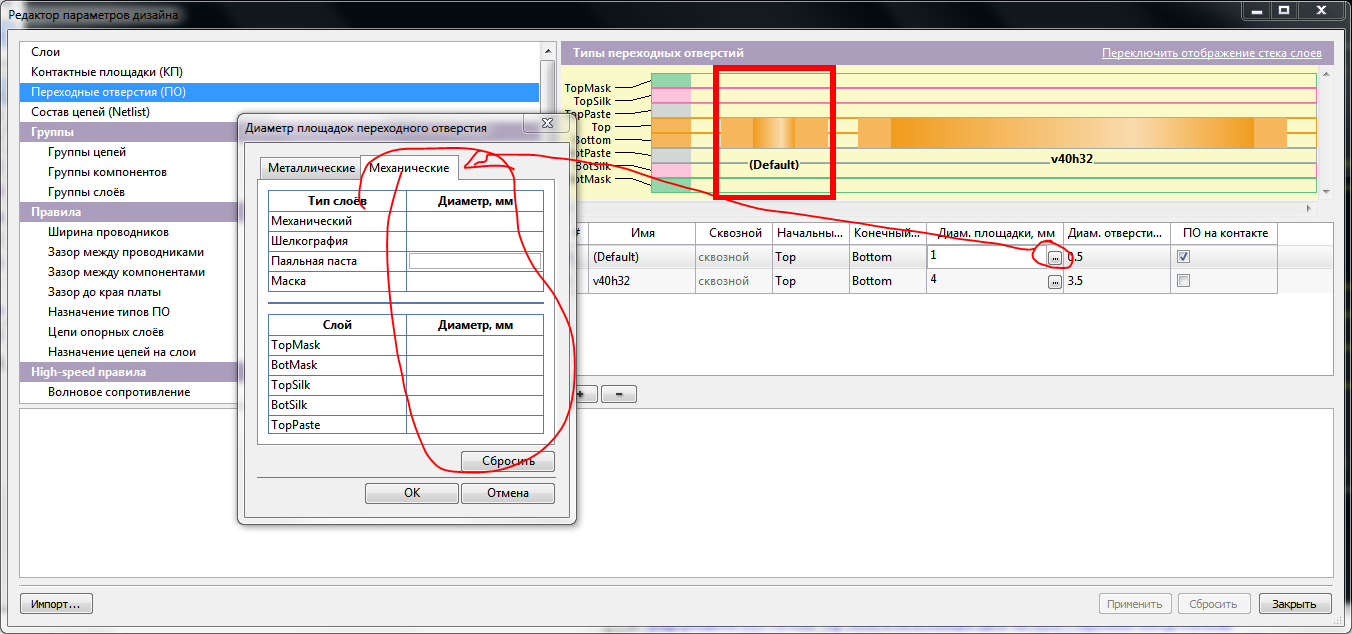Click TopSilk diameter cell in dialog

pyautogui.click(x=474, y=385)
